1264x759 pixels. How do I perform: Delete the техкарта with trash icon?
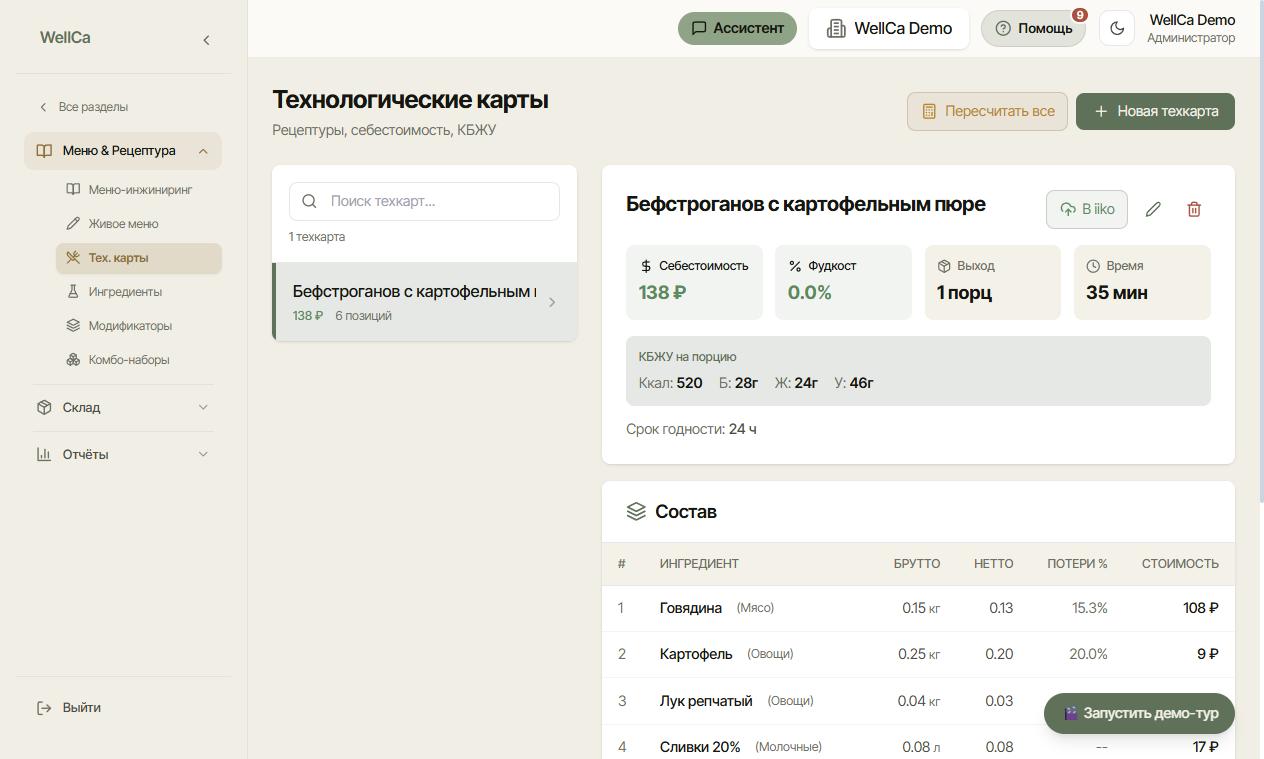tap(1194, 209)
